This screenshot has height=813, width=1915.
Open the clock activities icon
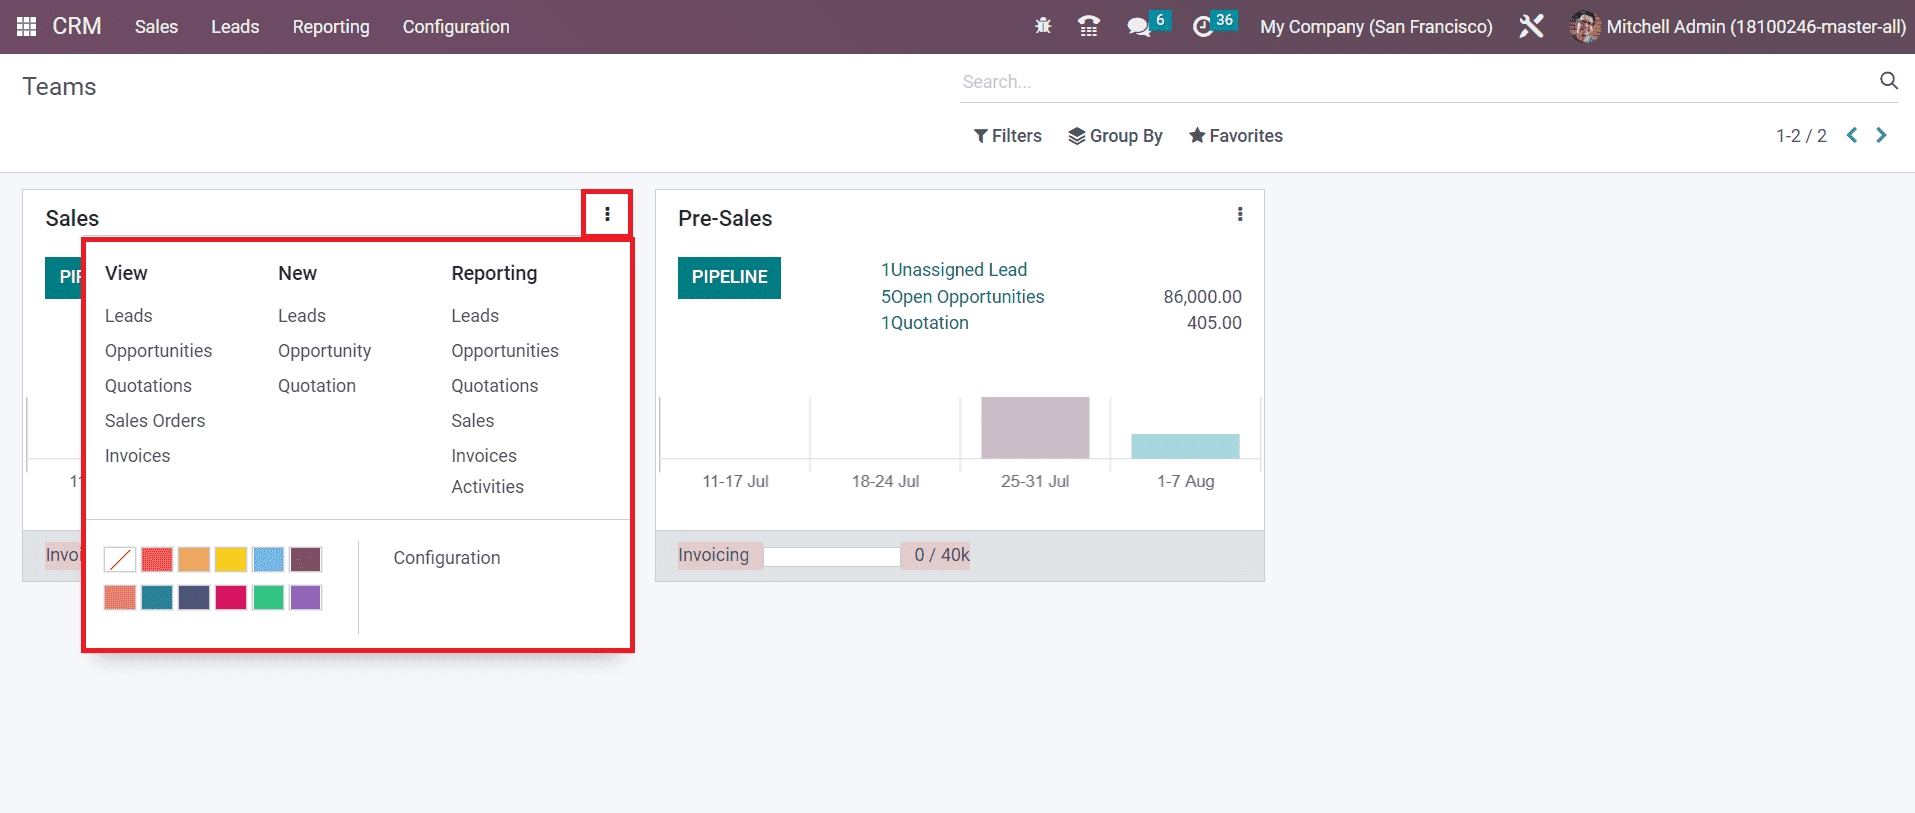(x=1203, y=27)
